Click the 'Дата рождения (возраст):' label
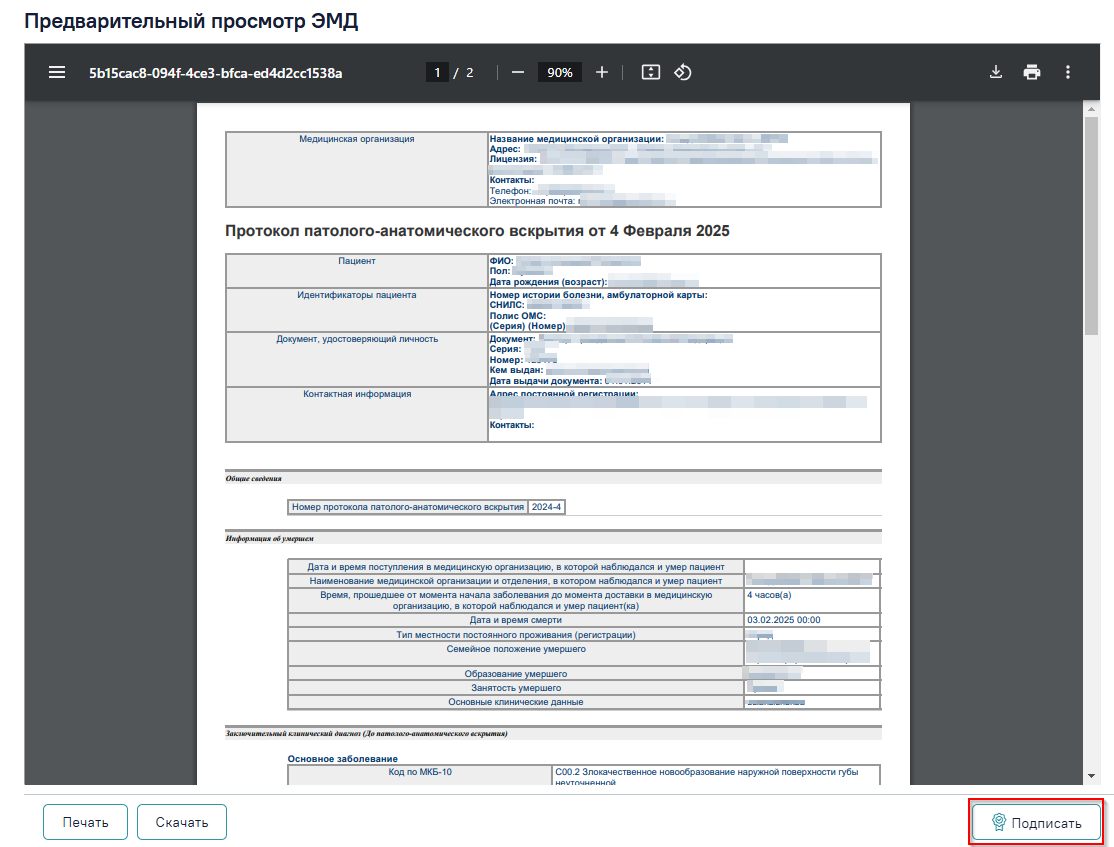 pyautogui.click(x=548, y=282)
